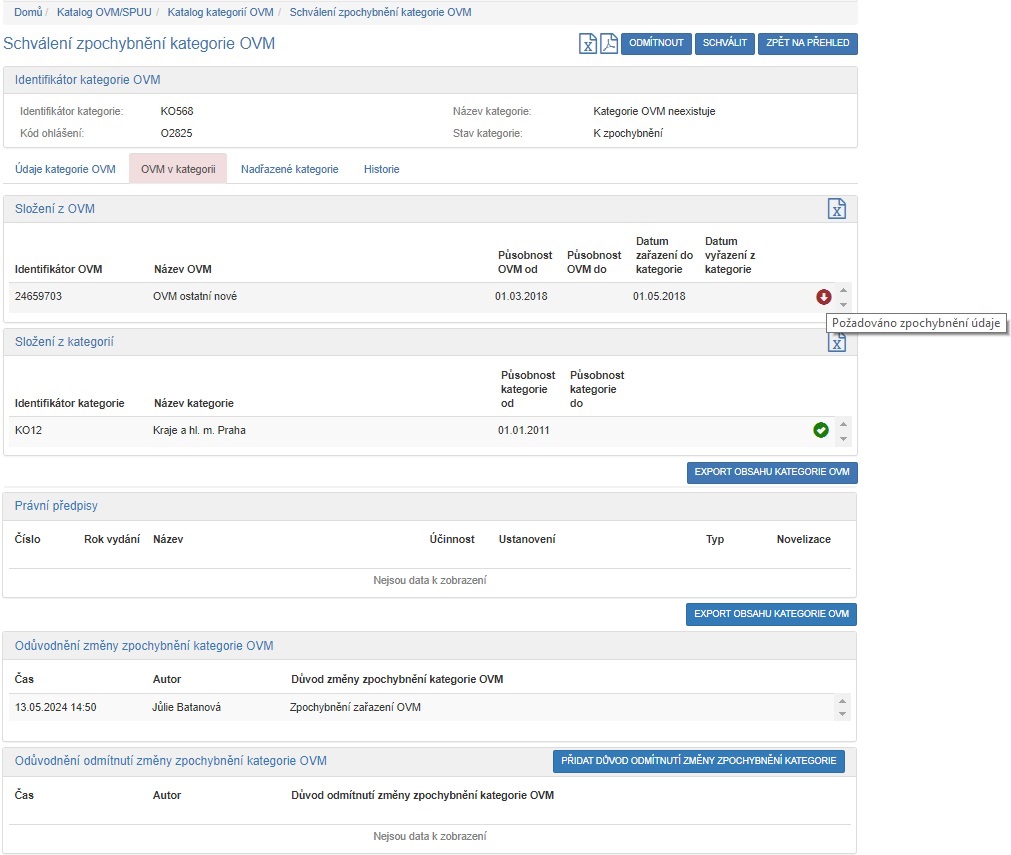Go back using Zpět na přehled
The height and width of the screenshot is (855, 1011).
(x=807, y=43)
